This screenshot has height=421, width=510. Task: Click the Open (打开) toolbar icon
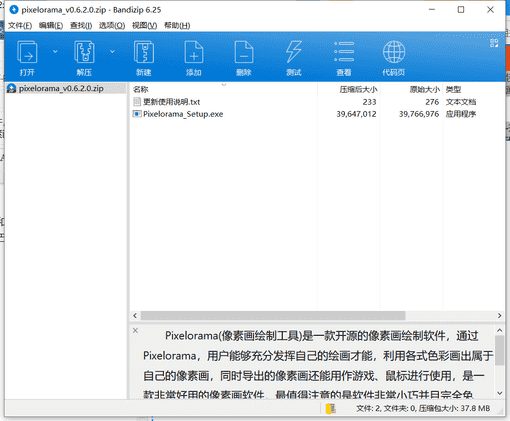click(x=27, y=52)
